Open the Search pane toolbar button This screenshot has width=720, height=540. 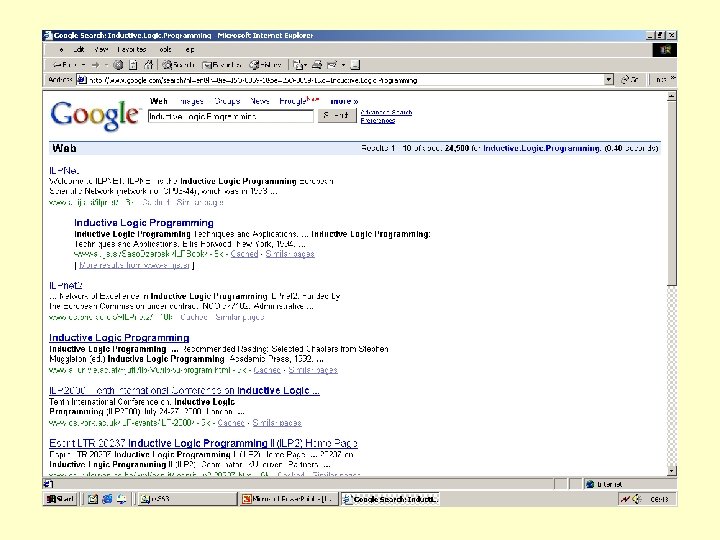tap(179, 65)
